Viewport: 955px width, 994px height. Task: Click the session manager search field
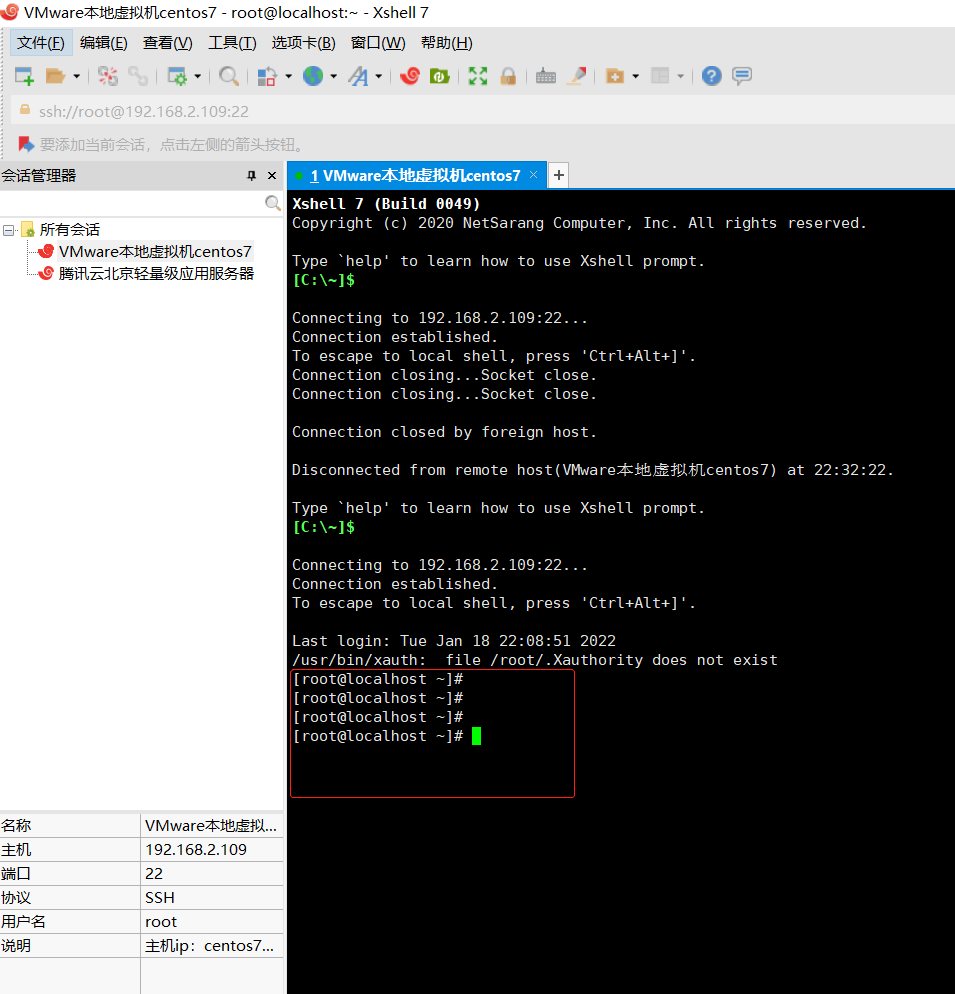[x=131, y=203]
